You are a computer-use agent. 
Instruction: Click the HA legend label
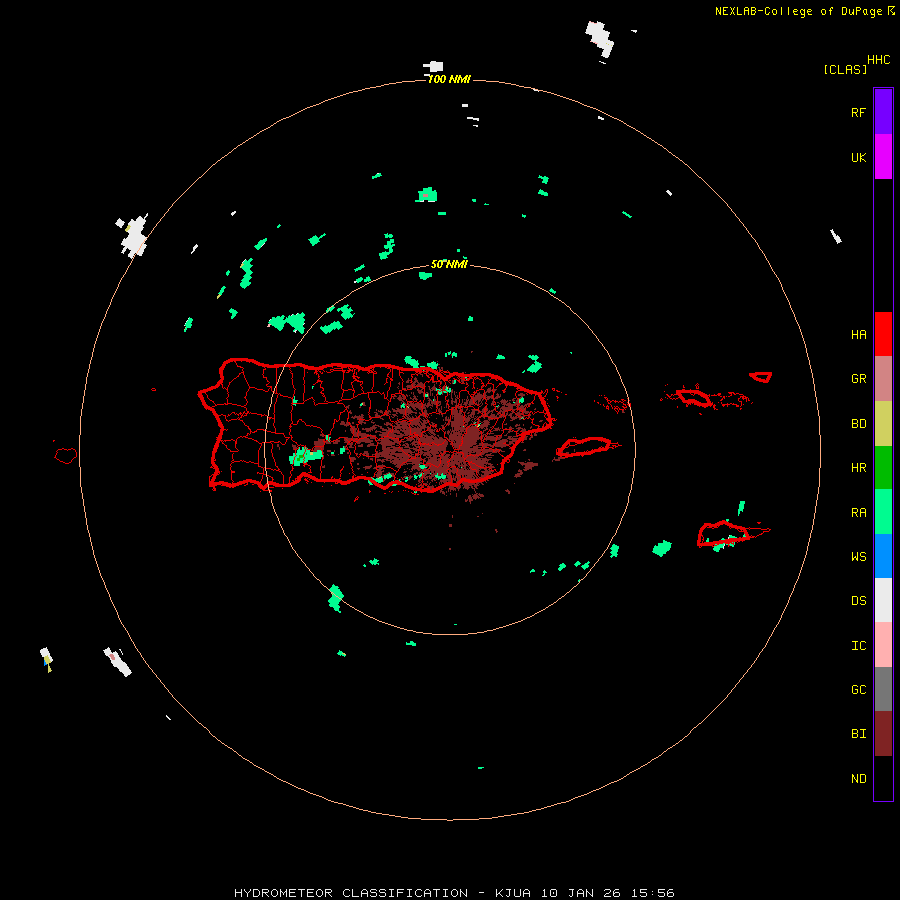pos(858,334)
